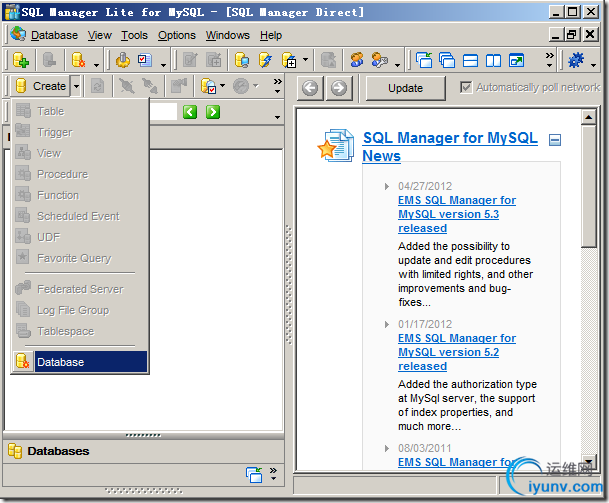Click the Grant Manager keys icon

[x=379, y=60]
